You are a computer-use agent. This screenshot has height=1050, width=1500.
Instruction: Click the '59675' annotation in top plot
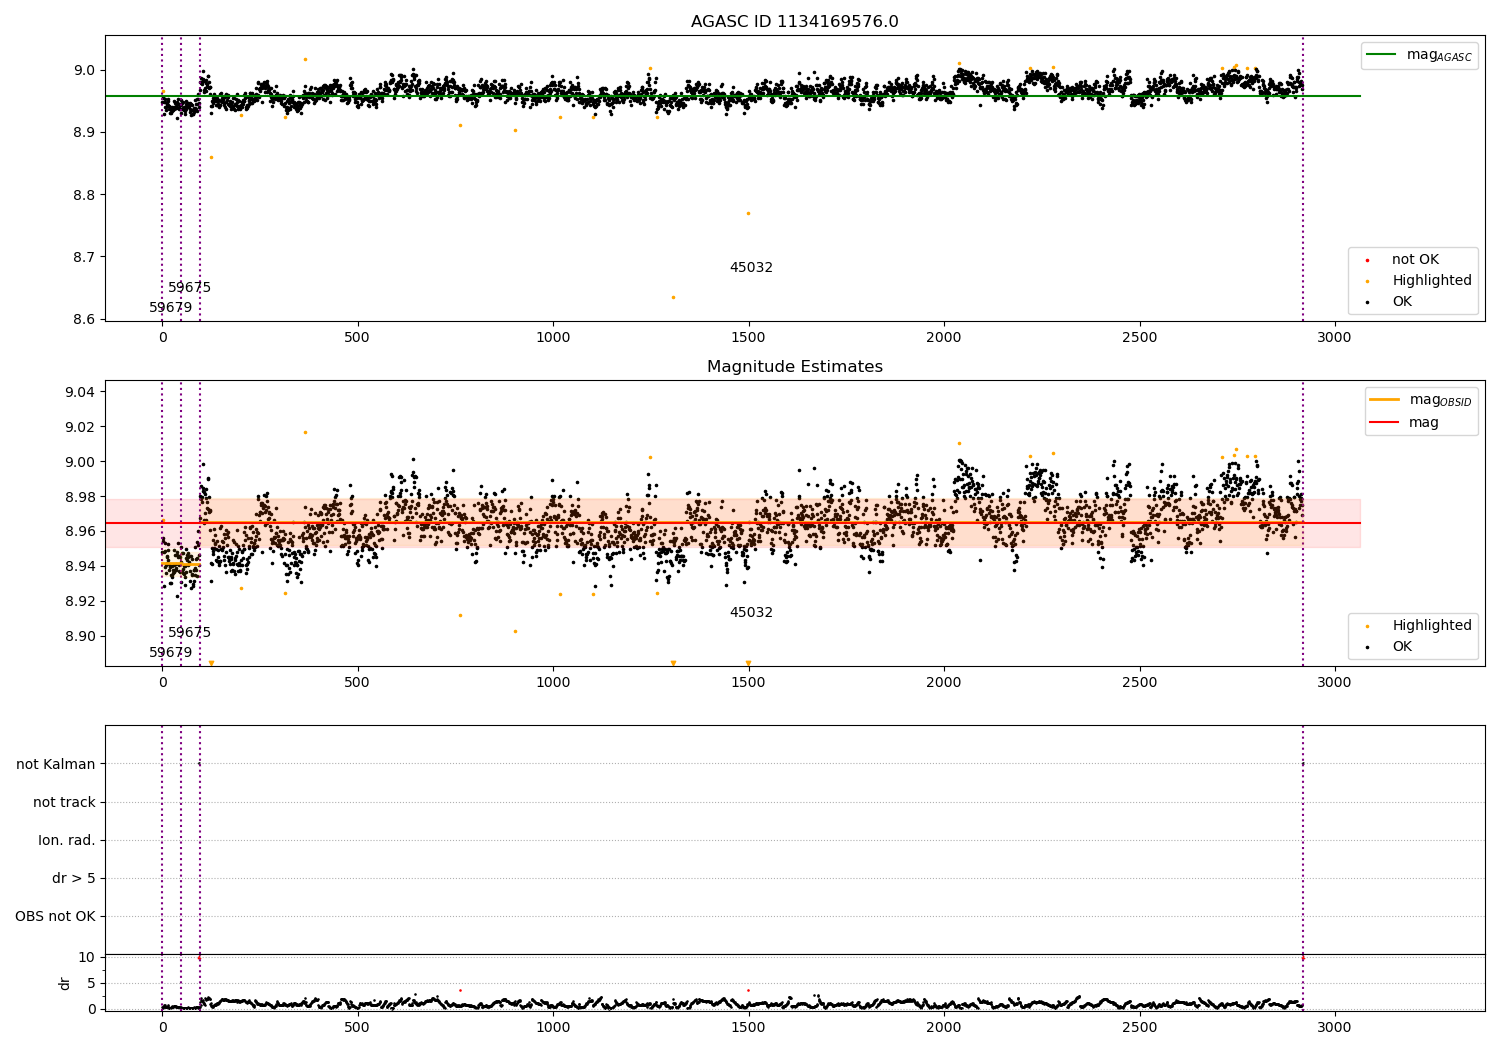click(x=189, y=288)
